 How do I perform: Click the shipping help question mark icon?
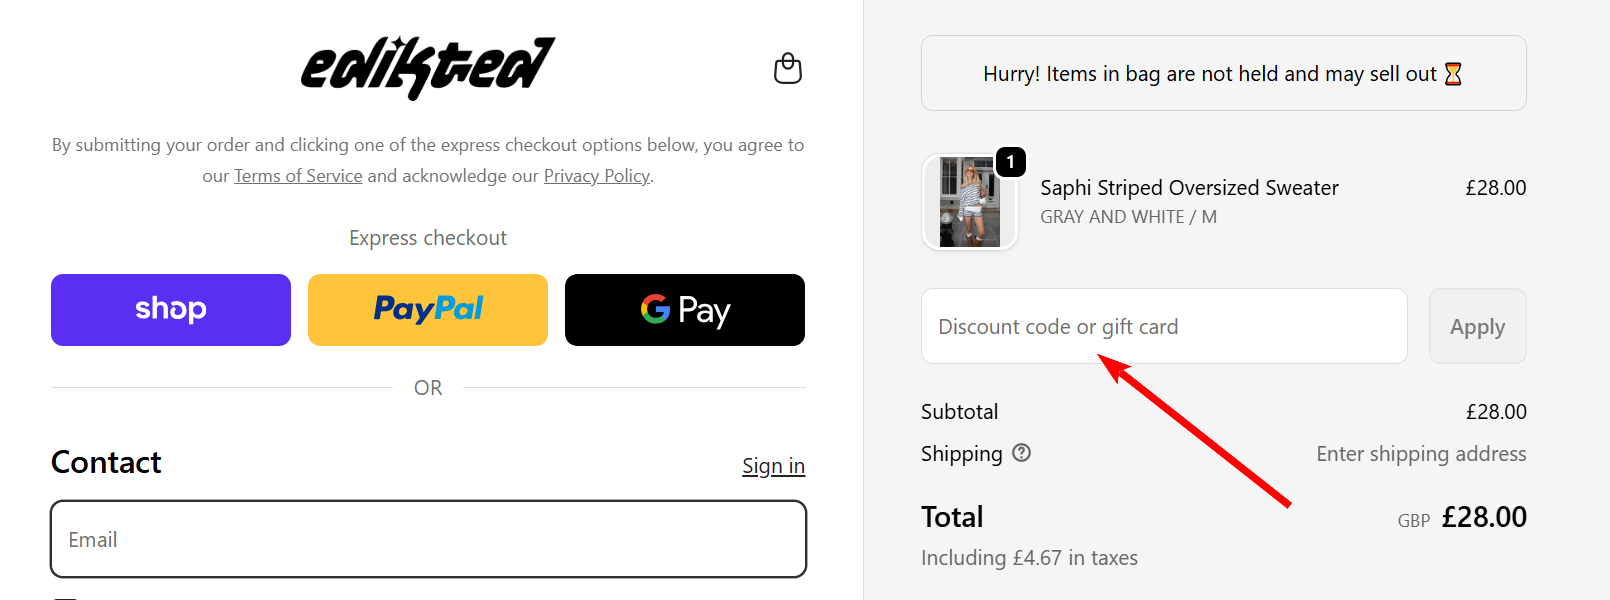(x=1021, y=453)
